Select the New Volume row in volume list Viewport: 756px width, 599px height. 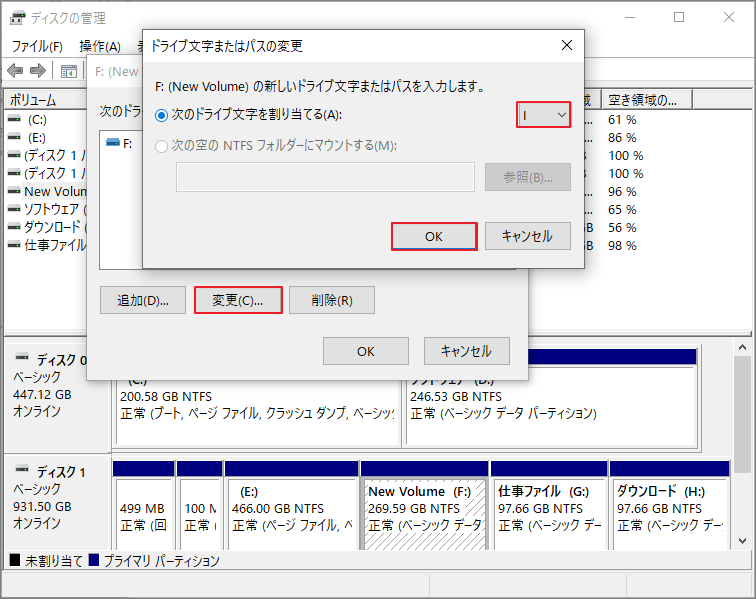tap(47, 191)
